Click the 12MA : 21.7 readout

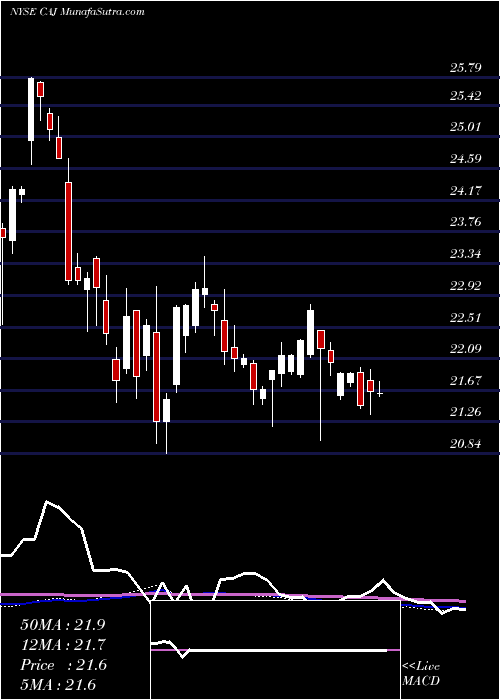[62, 644]
